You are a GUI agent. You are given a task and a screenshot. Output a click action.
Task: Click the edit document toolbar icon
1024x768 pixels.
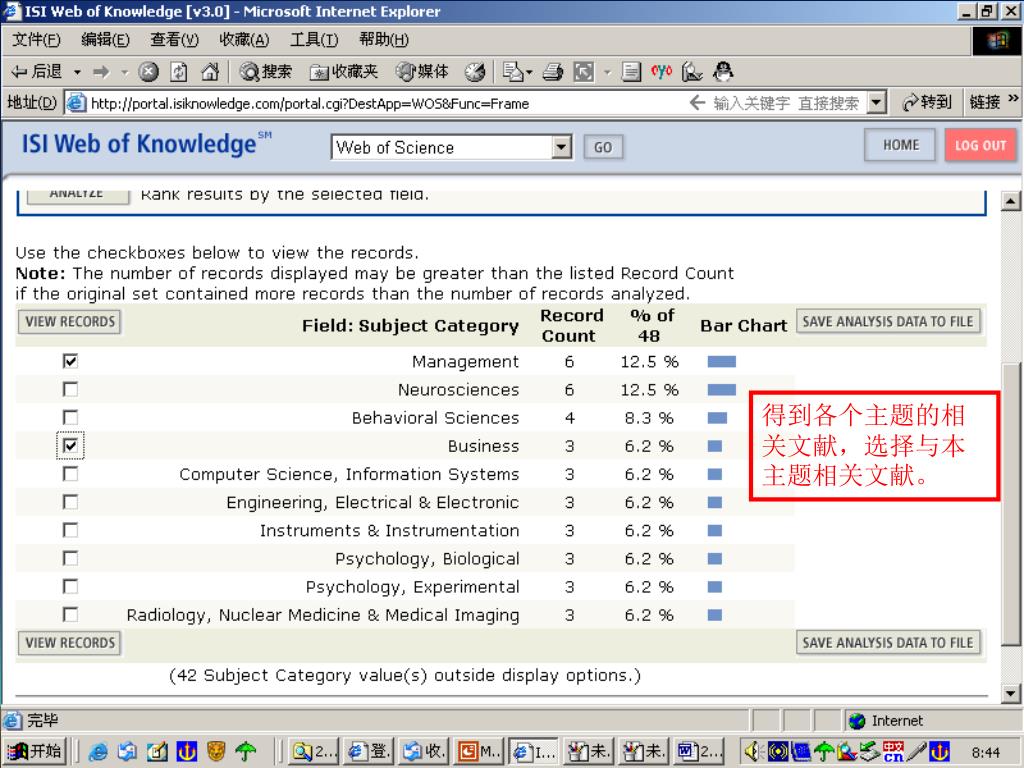[631, 71]
